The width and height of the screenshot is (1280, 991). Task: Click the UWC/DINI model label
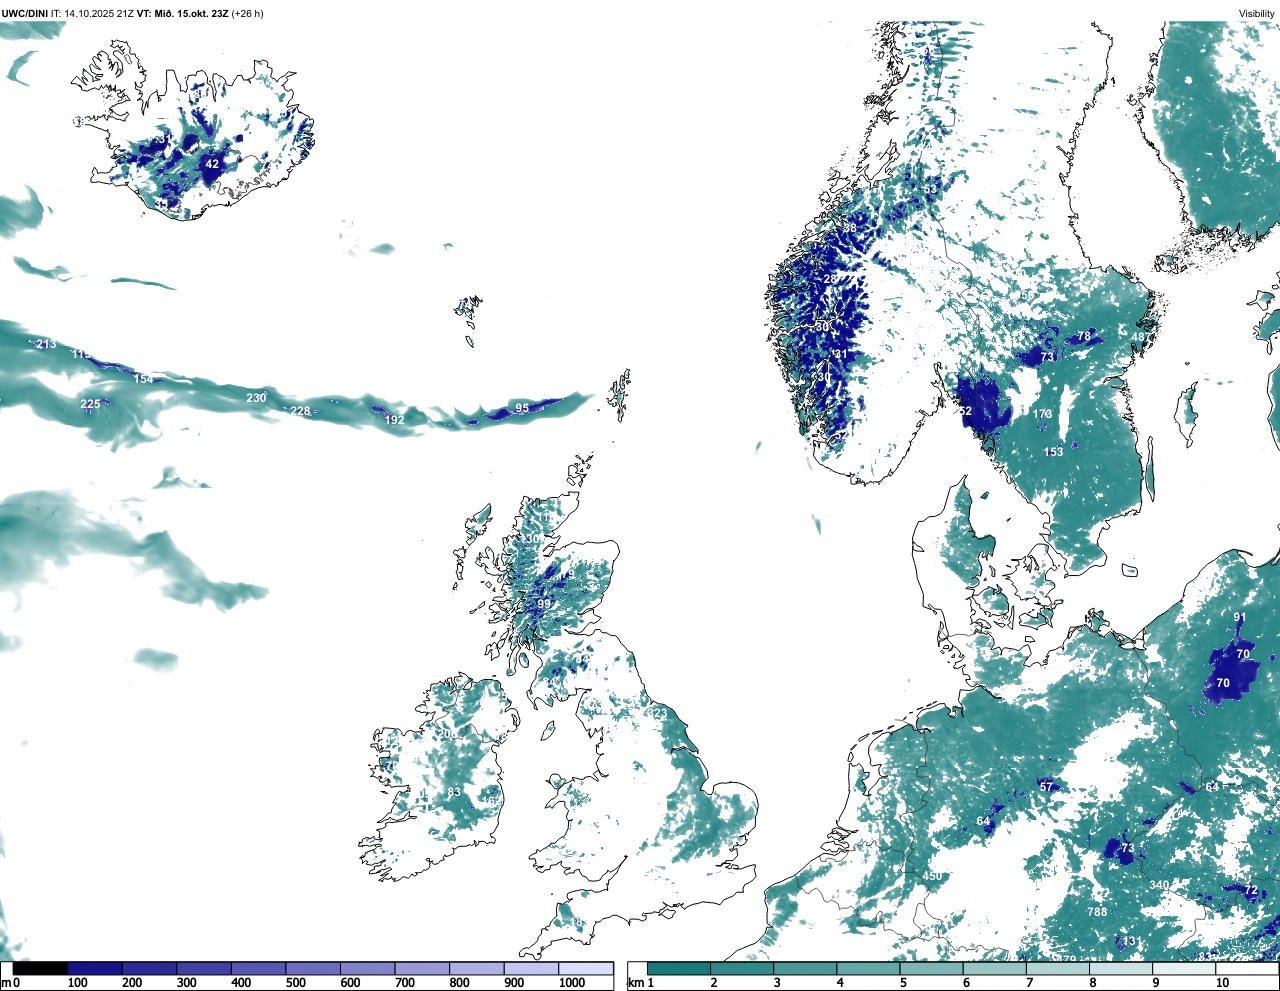24,13
